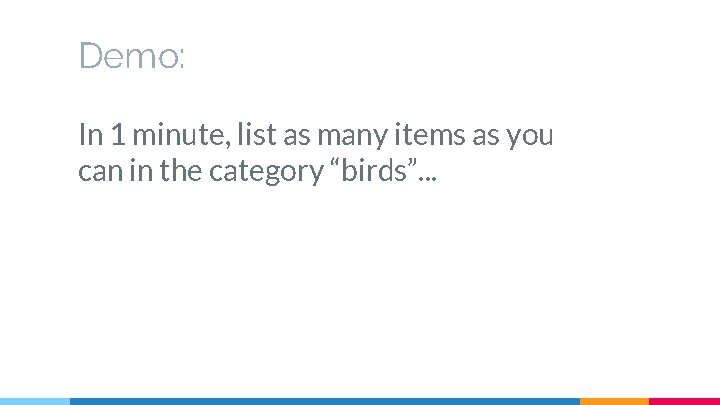This screenshot has width=720, height=405.
Task: Click the red segment of bottom bar
Action: [684, 401]
